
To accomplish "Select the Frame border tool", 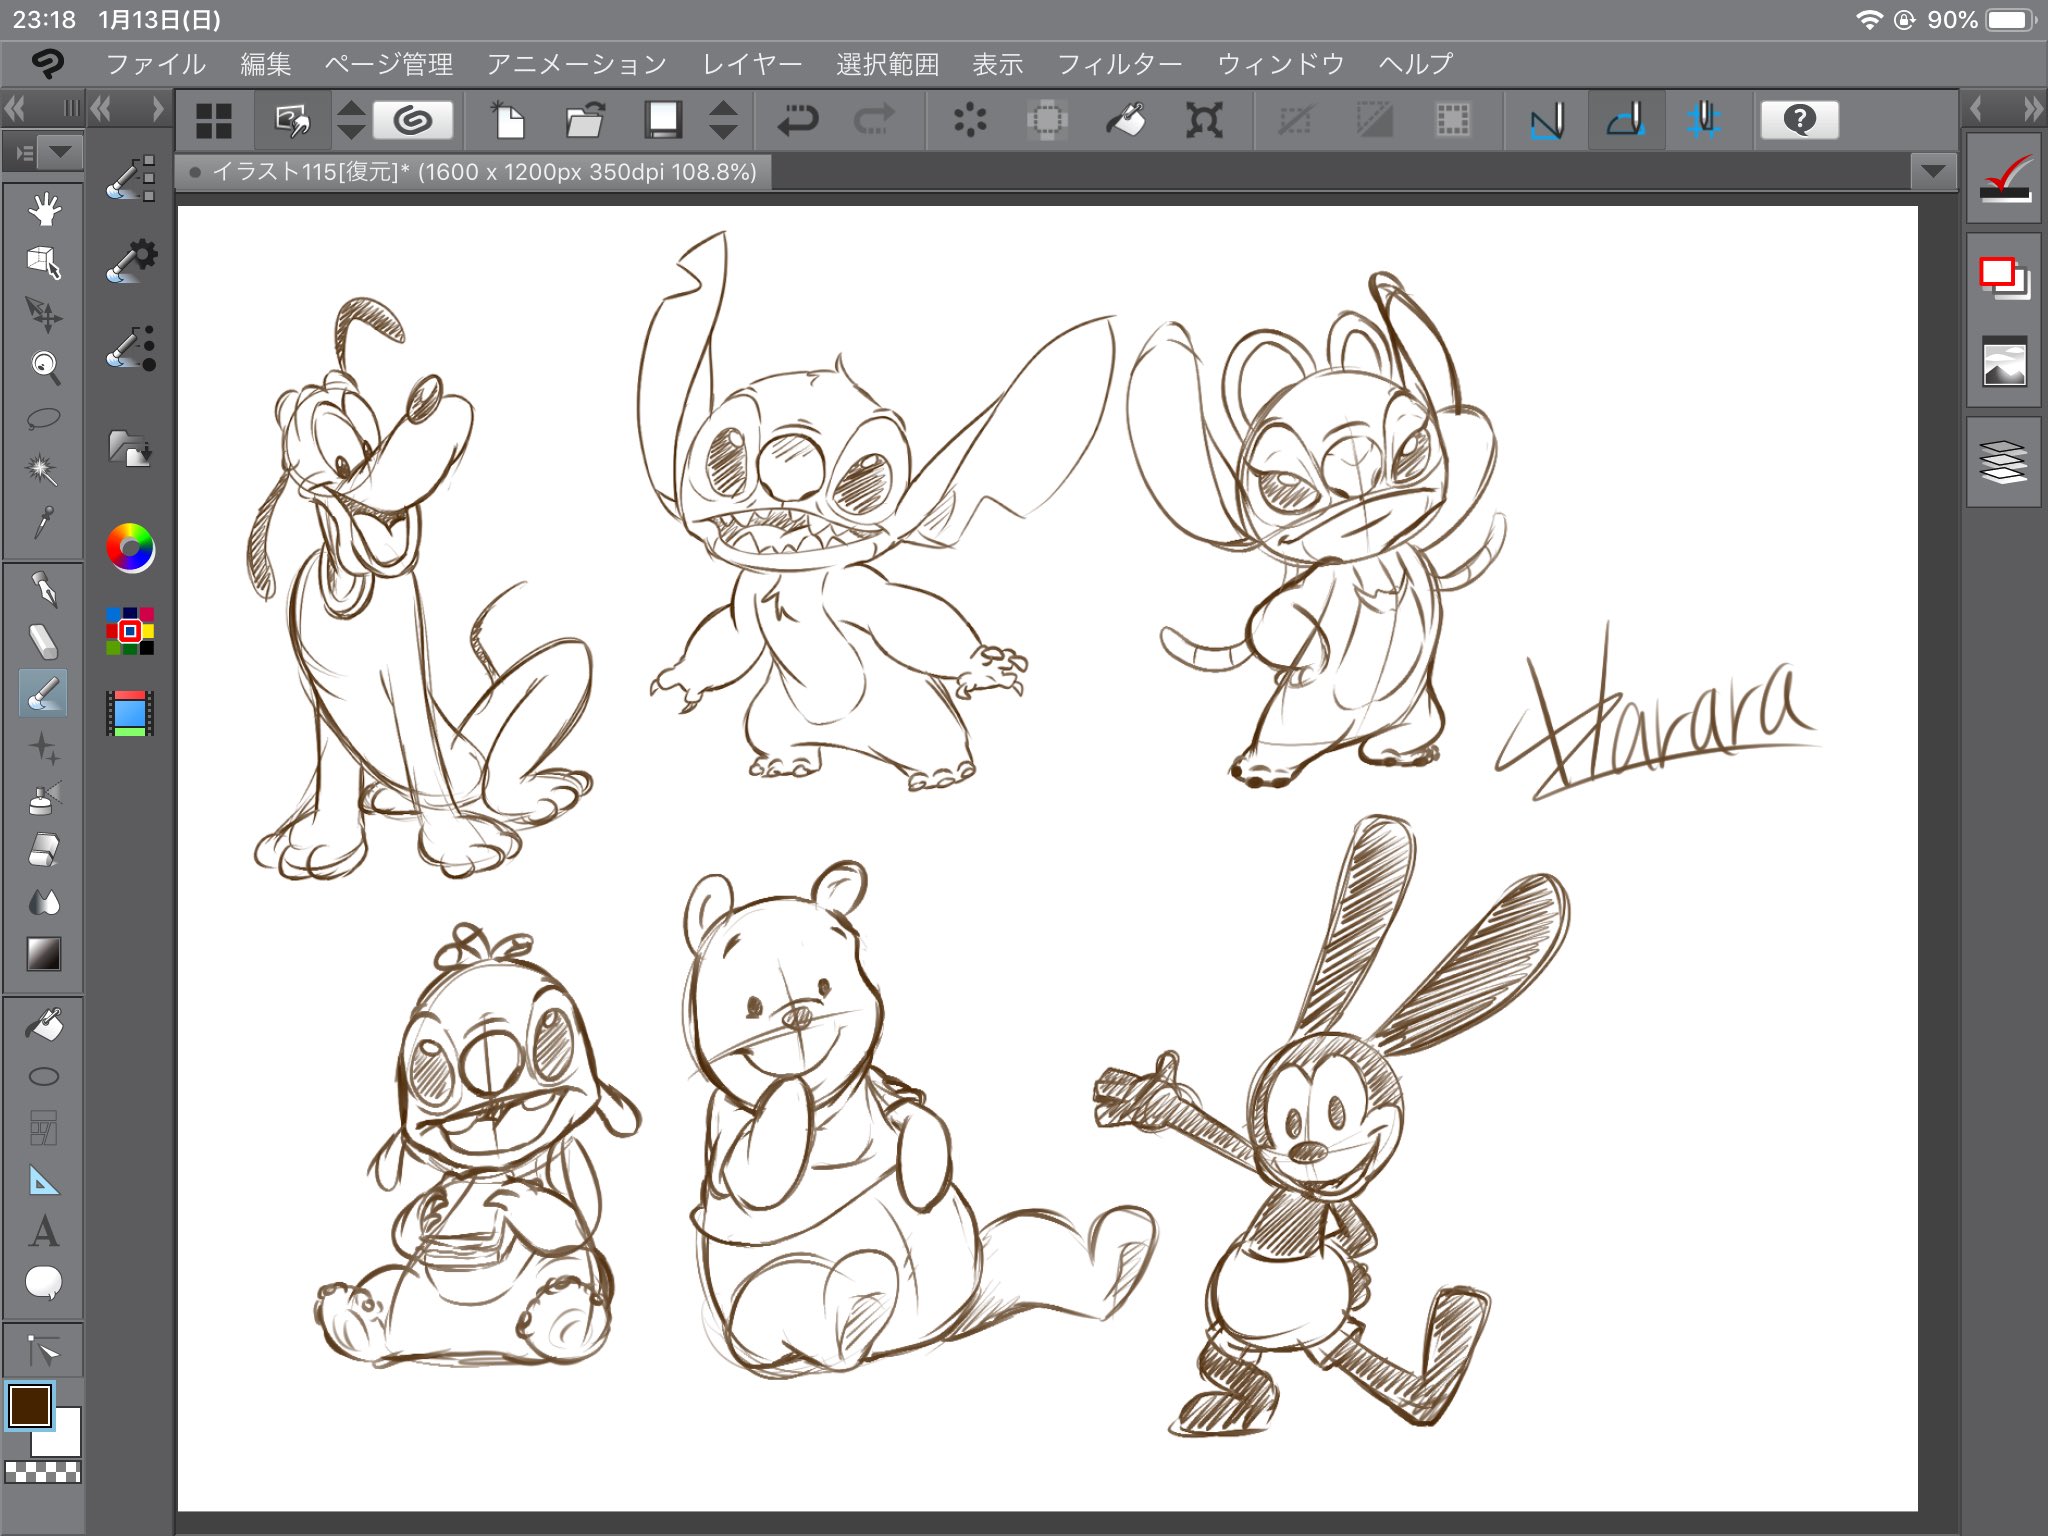I will (43, 1128).
